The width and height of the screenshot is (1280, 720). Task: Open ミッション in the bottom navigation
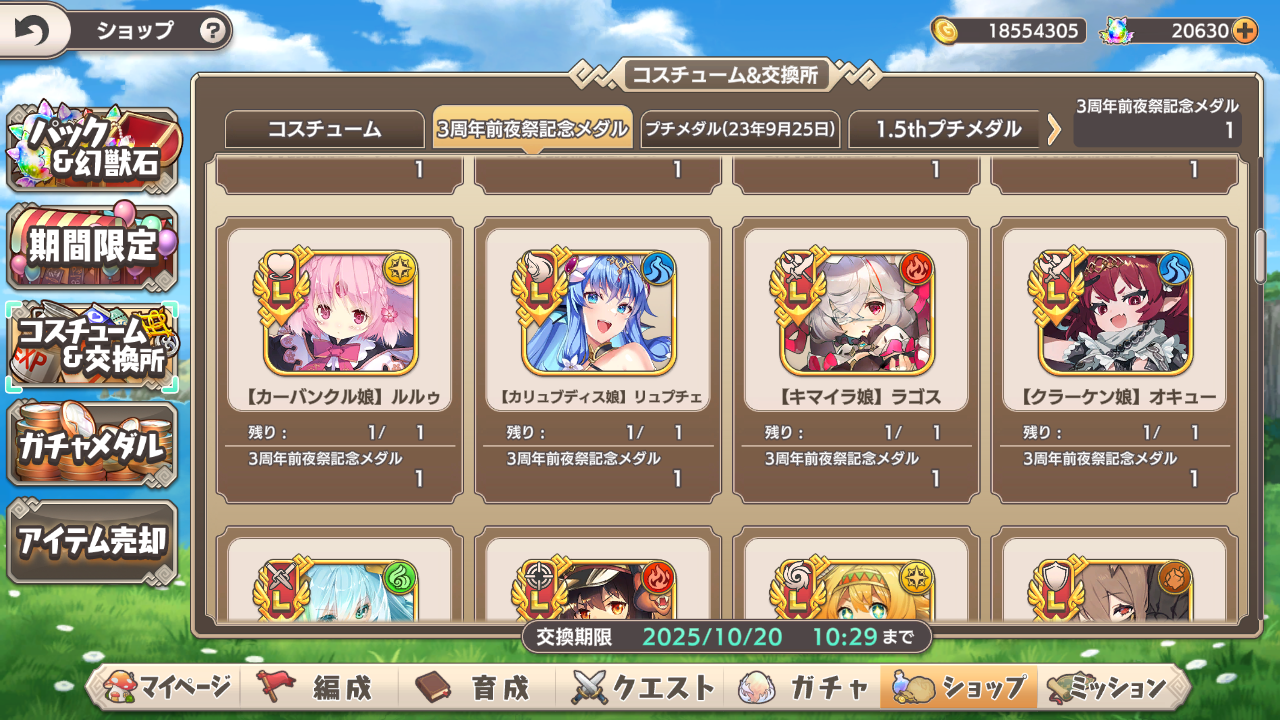(x=1108, y=687)
